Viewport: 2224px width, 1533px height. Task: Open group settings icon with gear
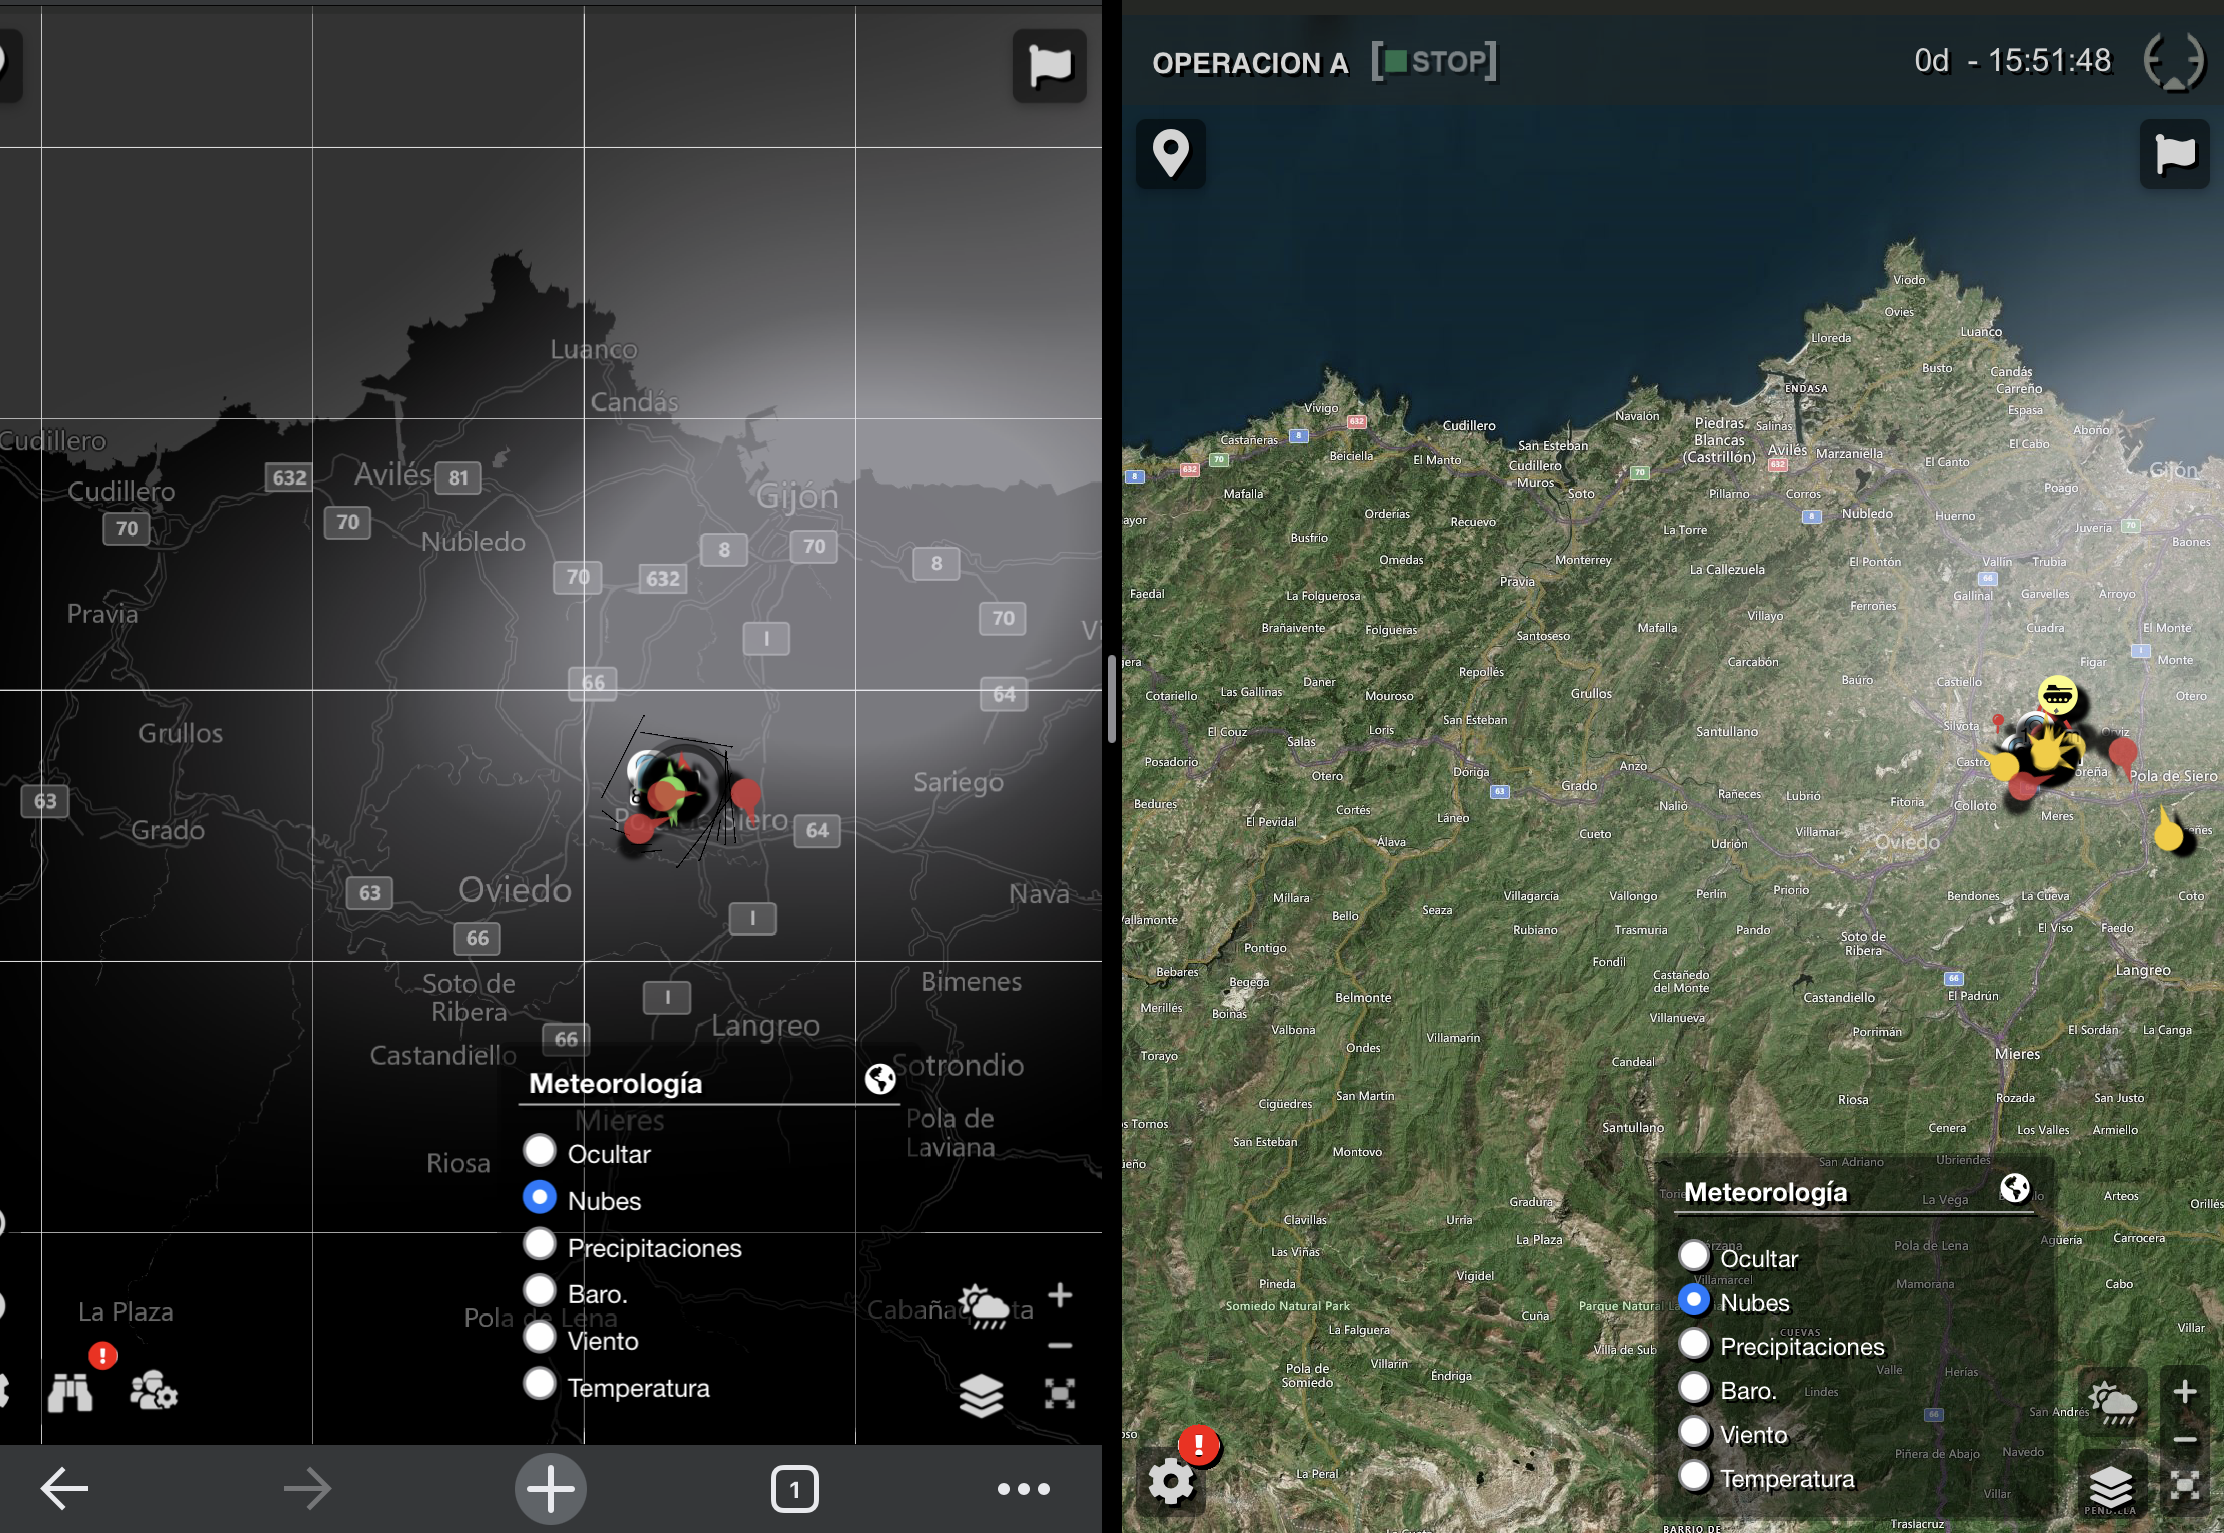pyautogui.click(x=153, y=1390)
